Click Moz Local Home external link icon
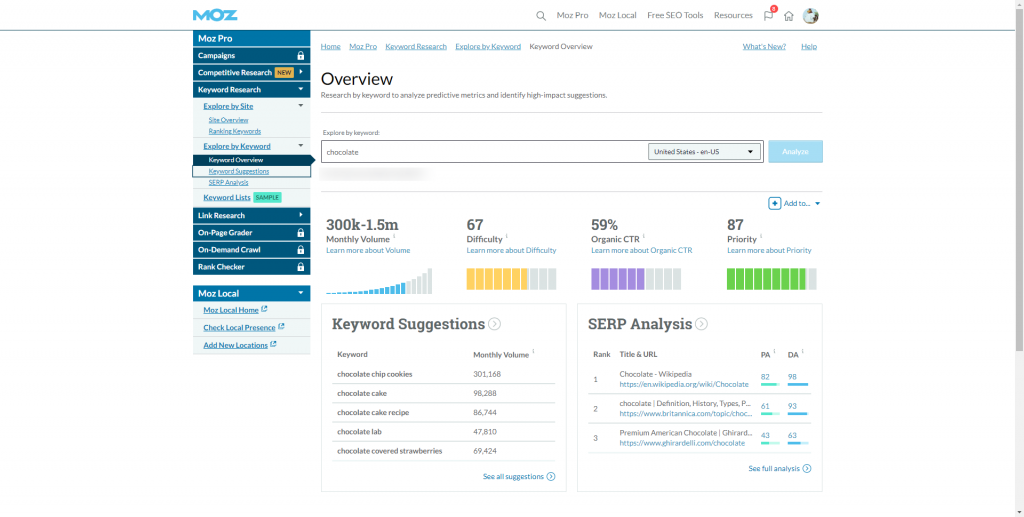Viewport: 1024px width, 517px height. coord(264,309)
